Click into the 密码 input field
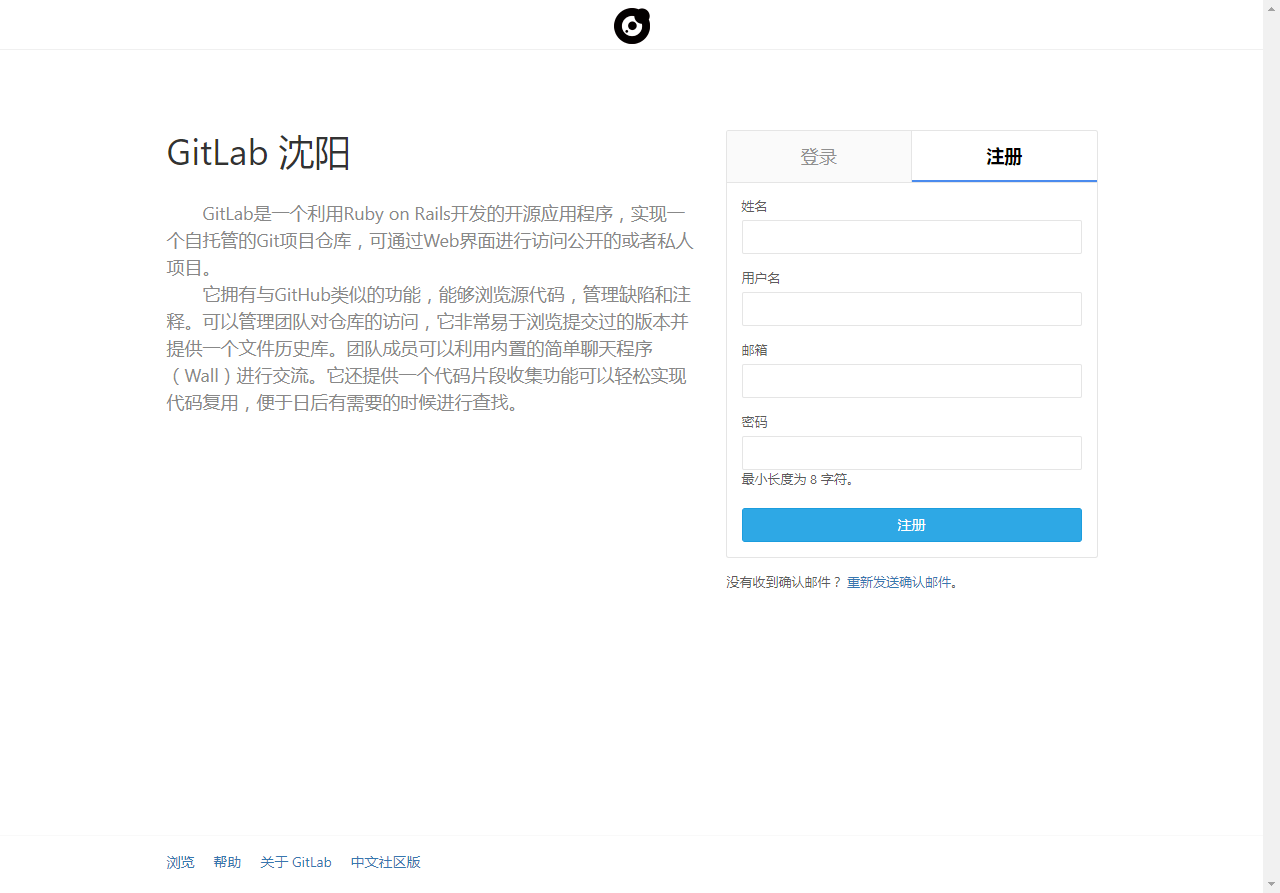1280x893 pixels. (912, 453)
